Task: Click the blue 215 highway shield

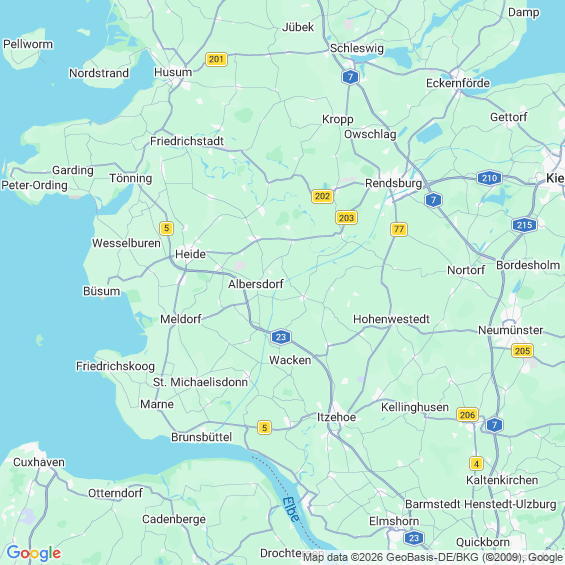Action: 524,225
